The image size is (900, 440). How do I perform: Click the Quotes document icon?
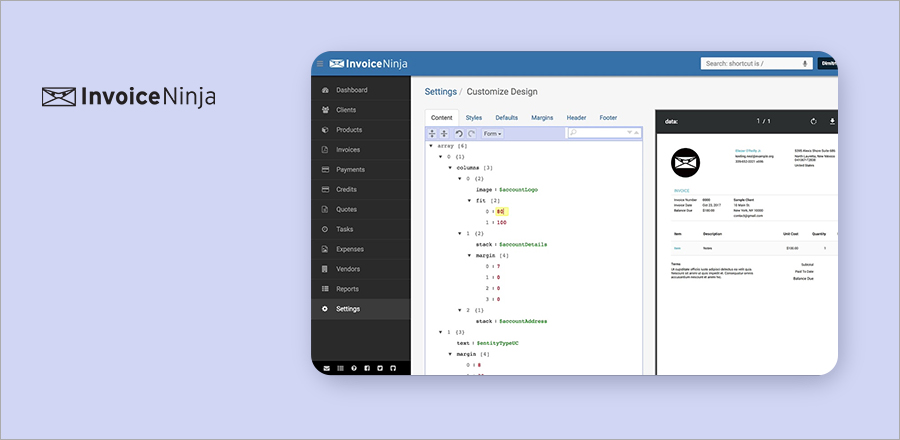(x=325, y=209)
